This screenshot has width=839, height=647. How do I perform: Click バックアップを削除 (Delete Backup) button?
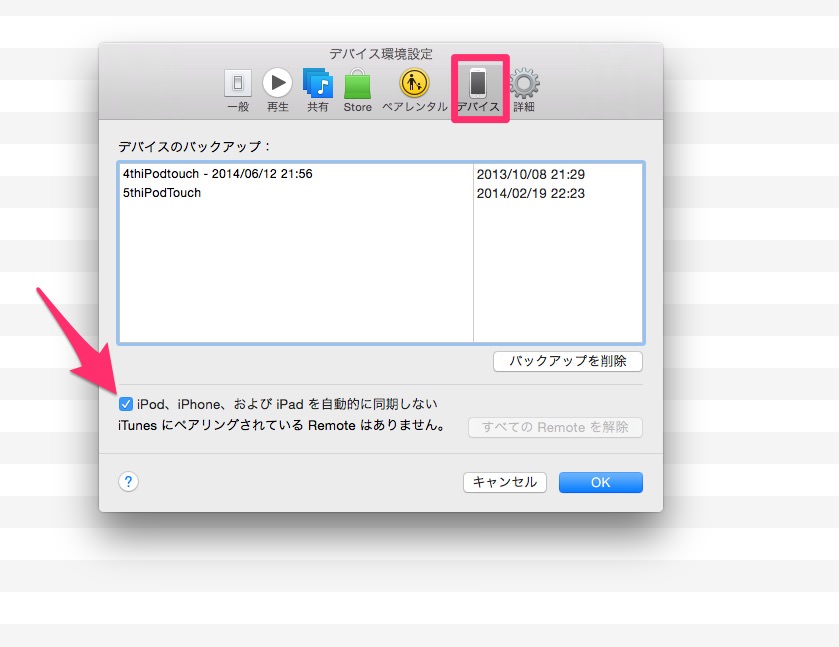[568, 361]
